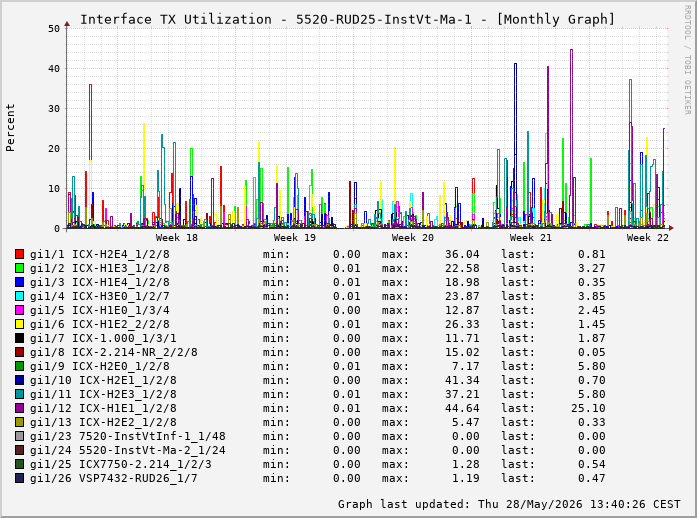
Task: Select legend label gi1/8 ICX-2.214-NR_2/2/8
Action: (x=114, y=353)
